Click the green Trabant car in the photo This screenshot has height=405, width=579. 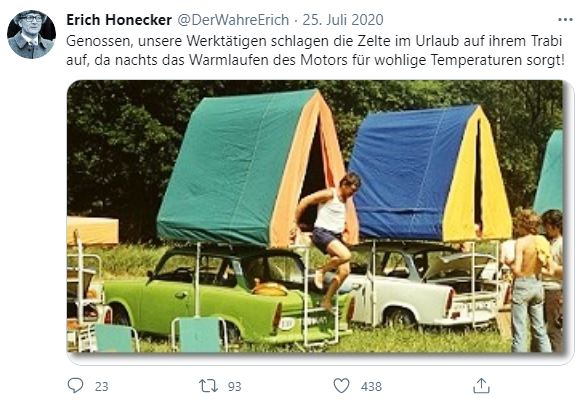(x=225, y=294)
